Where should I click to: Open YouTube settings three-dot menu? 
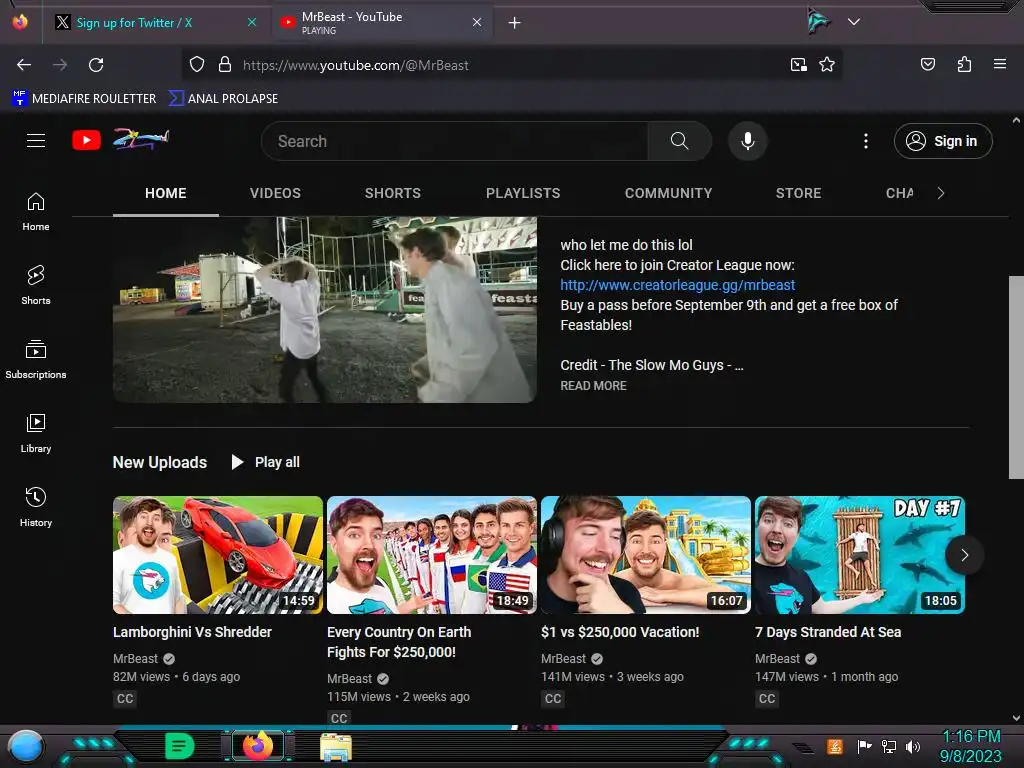(x=866, y=141)
